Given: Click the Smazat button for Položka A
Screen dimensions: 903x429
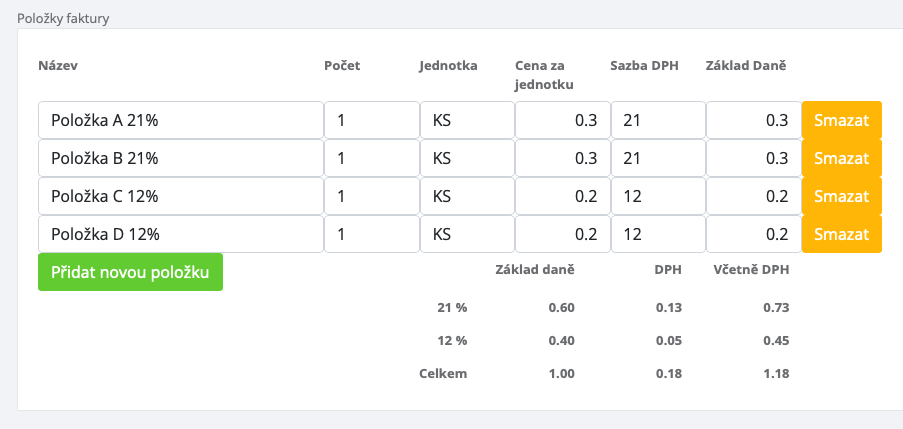Looking at the screenshot, I should (x=841, y=120).
